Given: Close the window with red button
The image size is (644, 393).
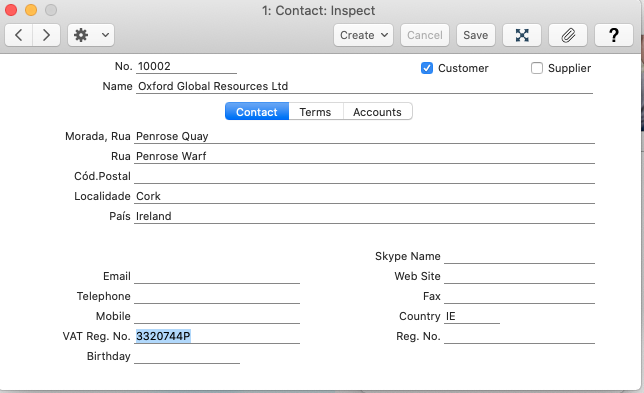Looking at the screenshot, I should tap(11, 10).
